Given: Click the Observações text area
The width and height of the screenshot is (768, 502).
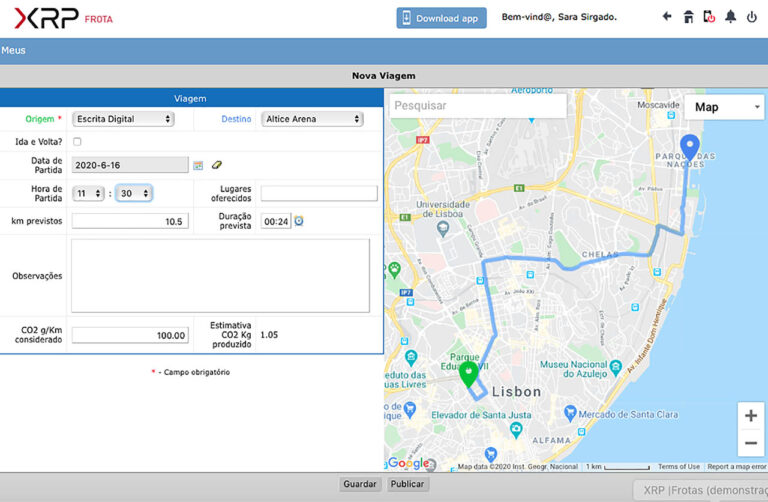Looking at the screenshot, I should 220,276.
